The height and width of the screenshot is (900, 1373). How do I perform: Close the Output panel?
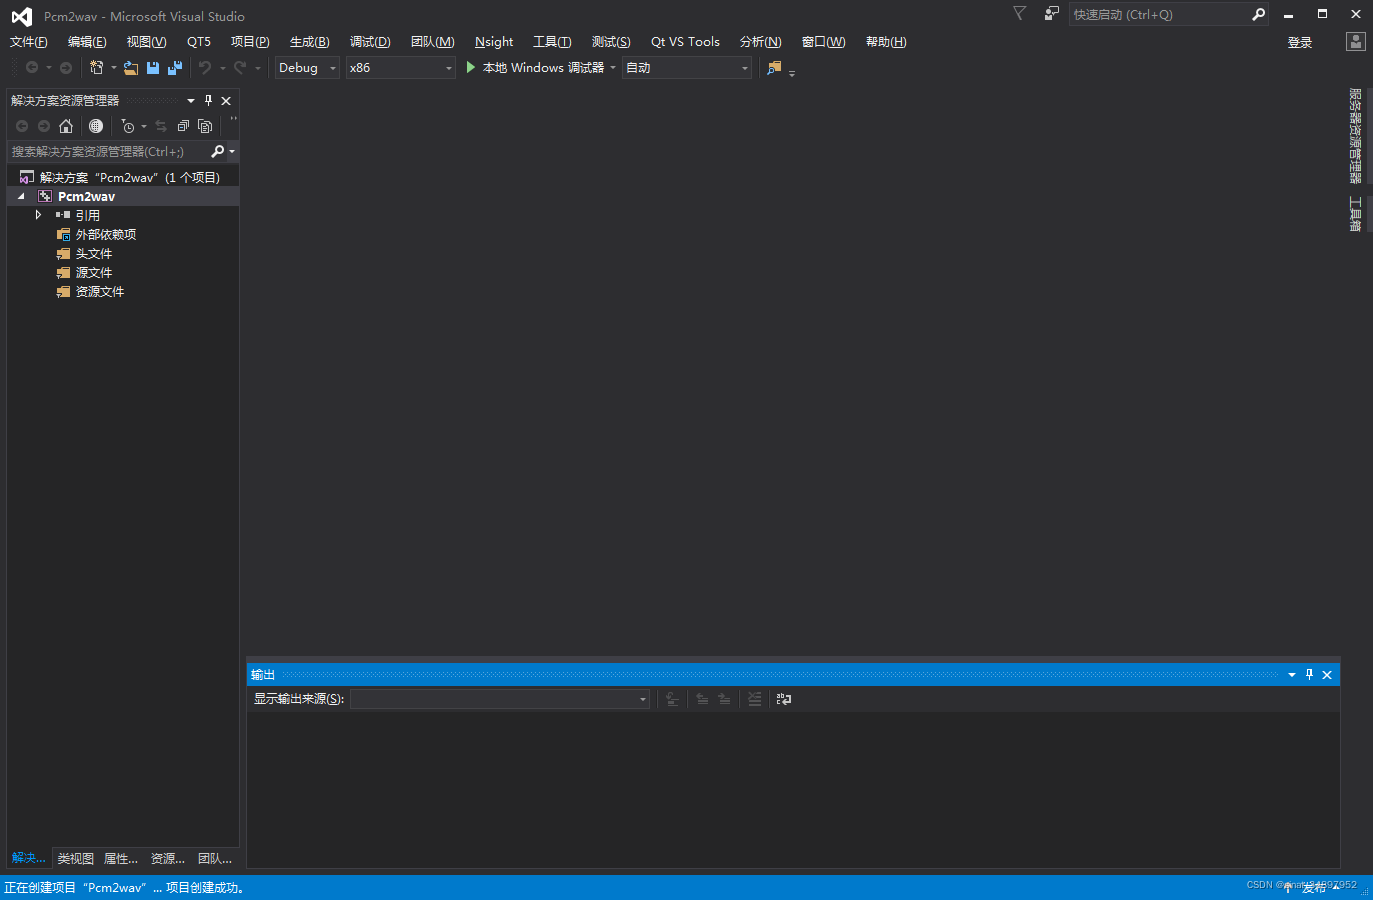click(1327, 675)
